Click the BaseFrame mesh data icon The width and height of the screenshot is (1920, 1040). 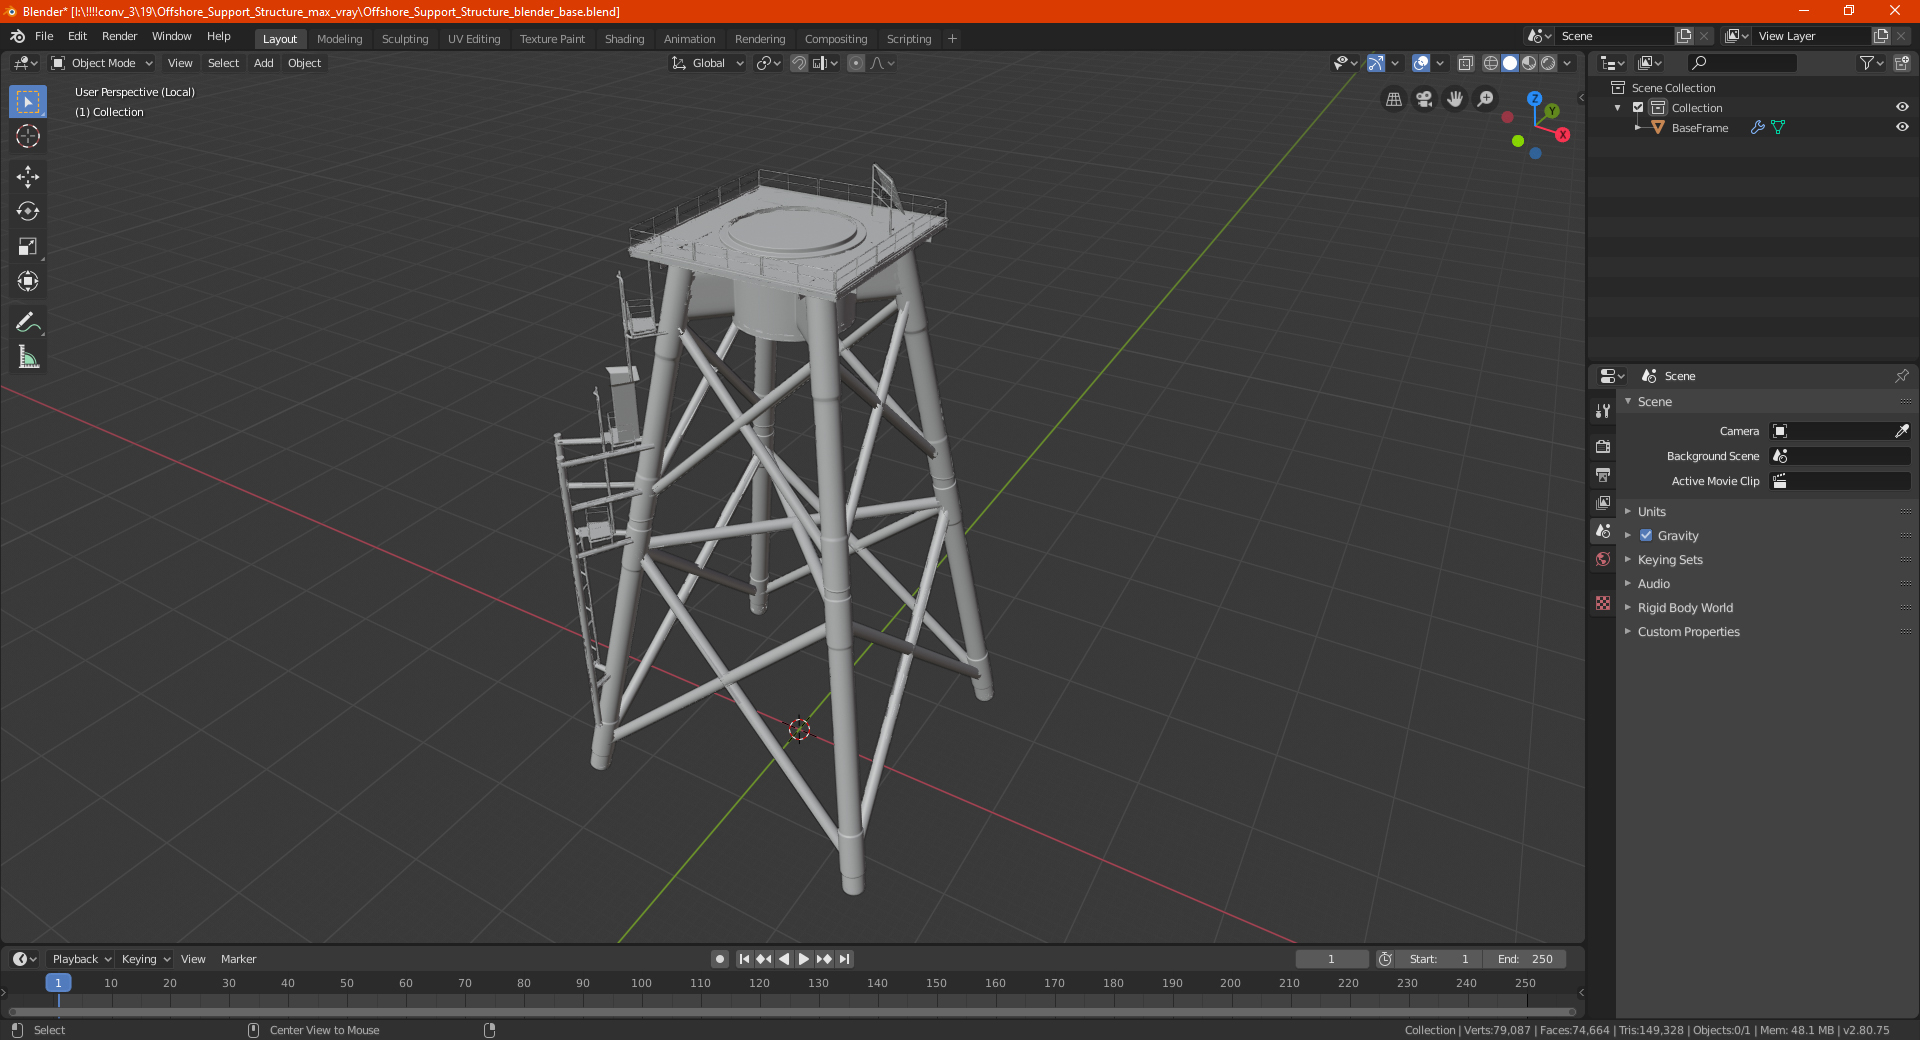pos(1778,127)
